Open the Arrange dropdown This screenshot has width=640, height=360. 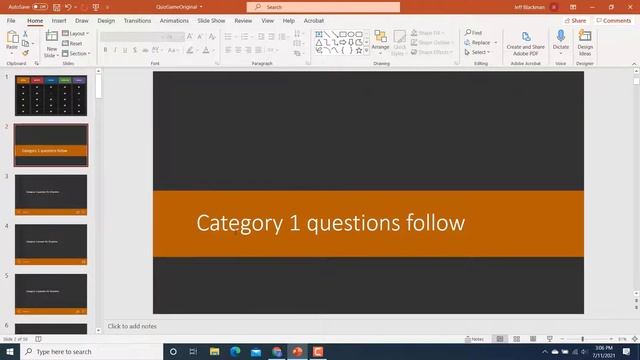coord(380,43)
